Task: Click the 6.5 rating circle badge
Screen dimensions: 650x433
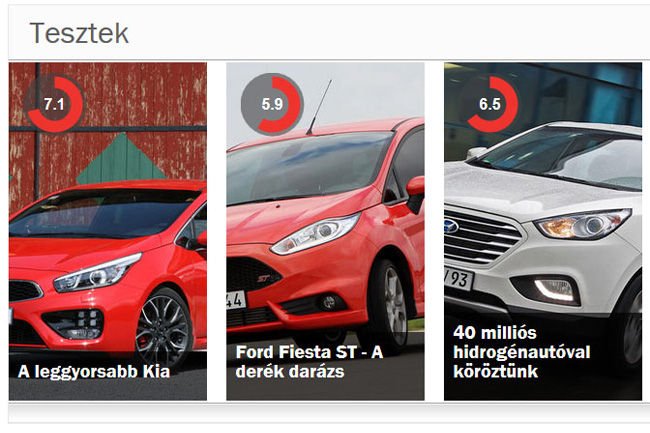Action: 490,104
